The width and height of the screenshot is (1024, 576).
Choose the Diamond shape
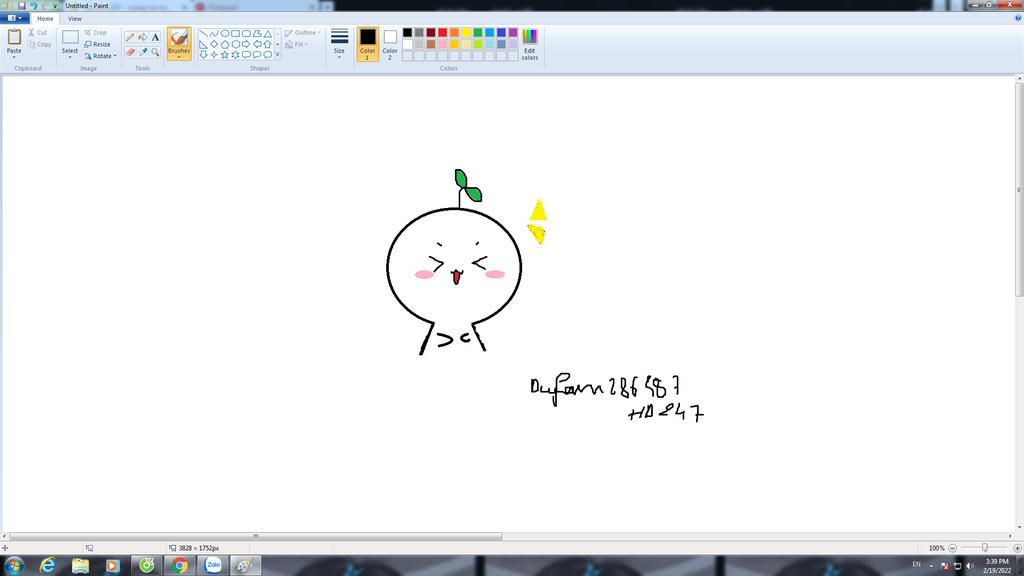click(x=214, y=44)
